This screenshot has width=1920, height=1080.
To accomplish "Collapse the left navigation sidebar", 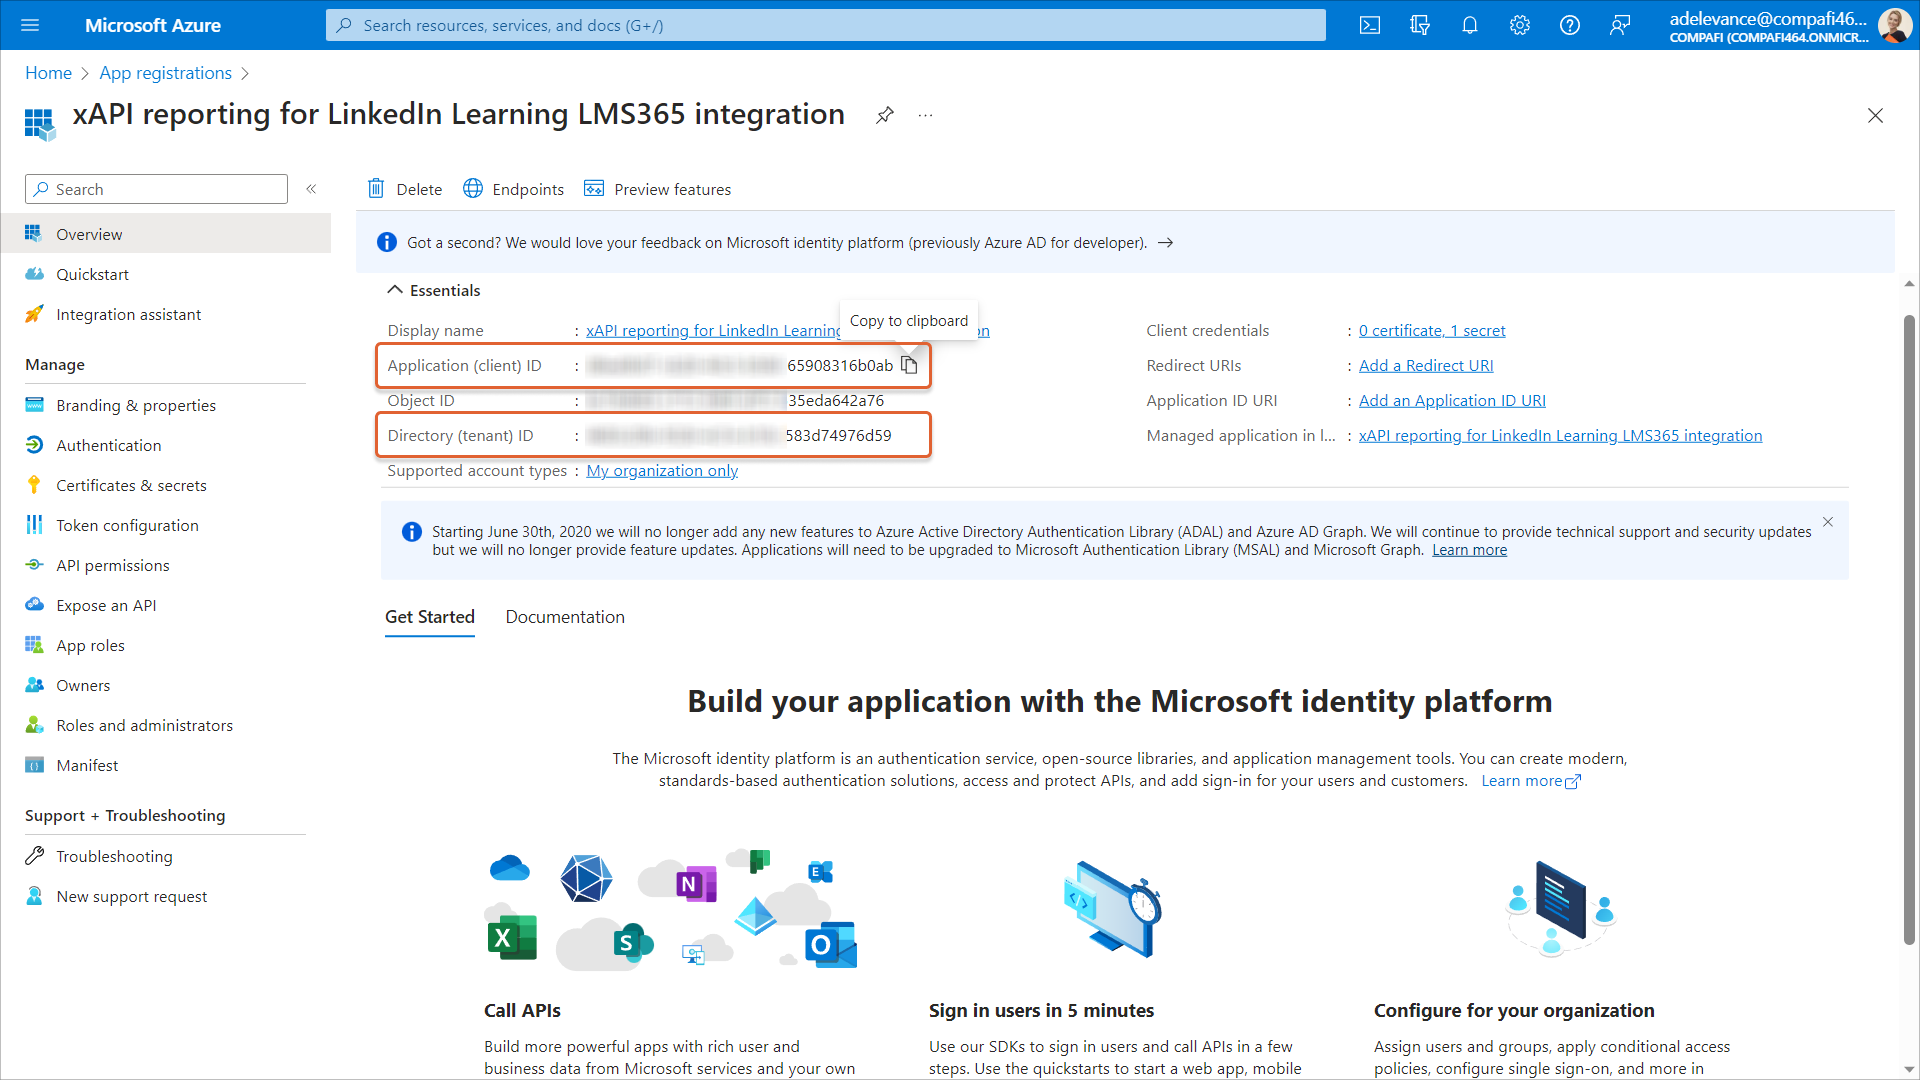I will coord(311,189).
